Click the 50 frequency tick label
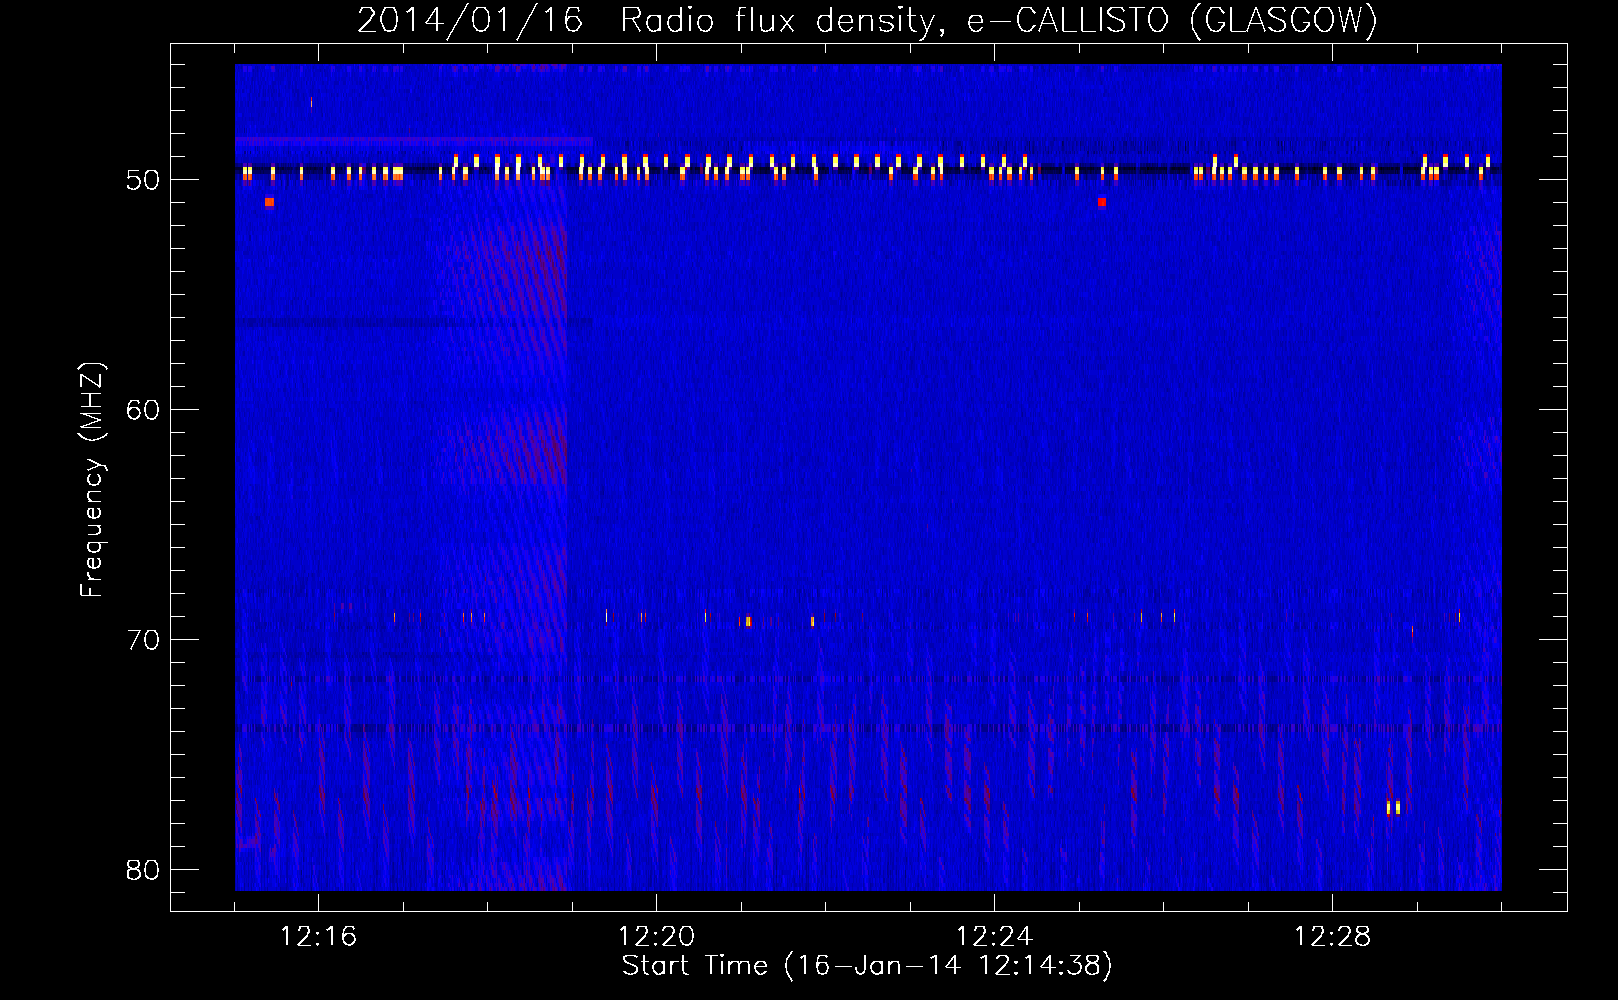Image resolution: width=1618 pixels, height=1000 pixels. (143, 180)
